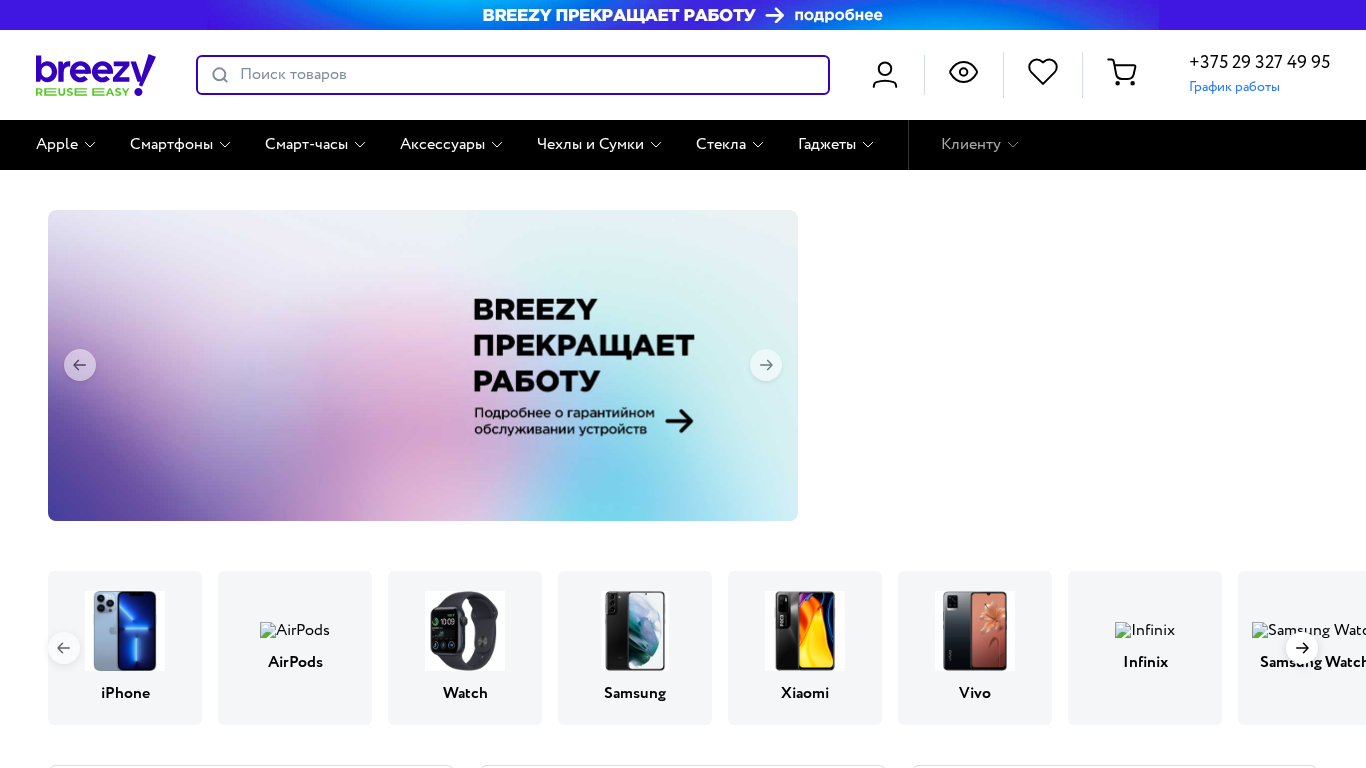1366x768 pixels.
Task: Go to next banner slide
Action: [x=766, y=365]
